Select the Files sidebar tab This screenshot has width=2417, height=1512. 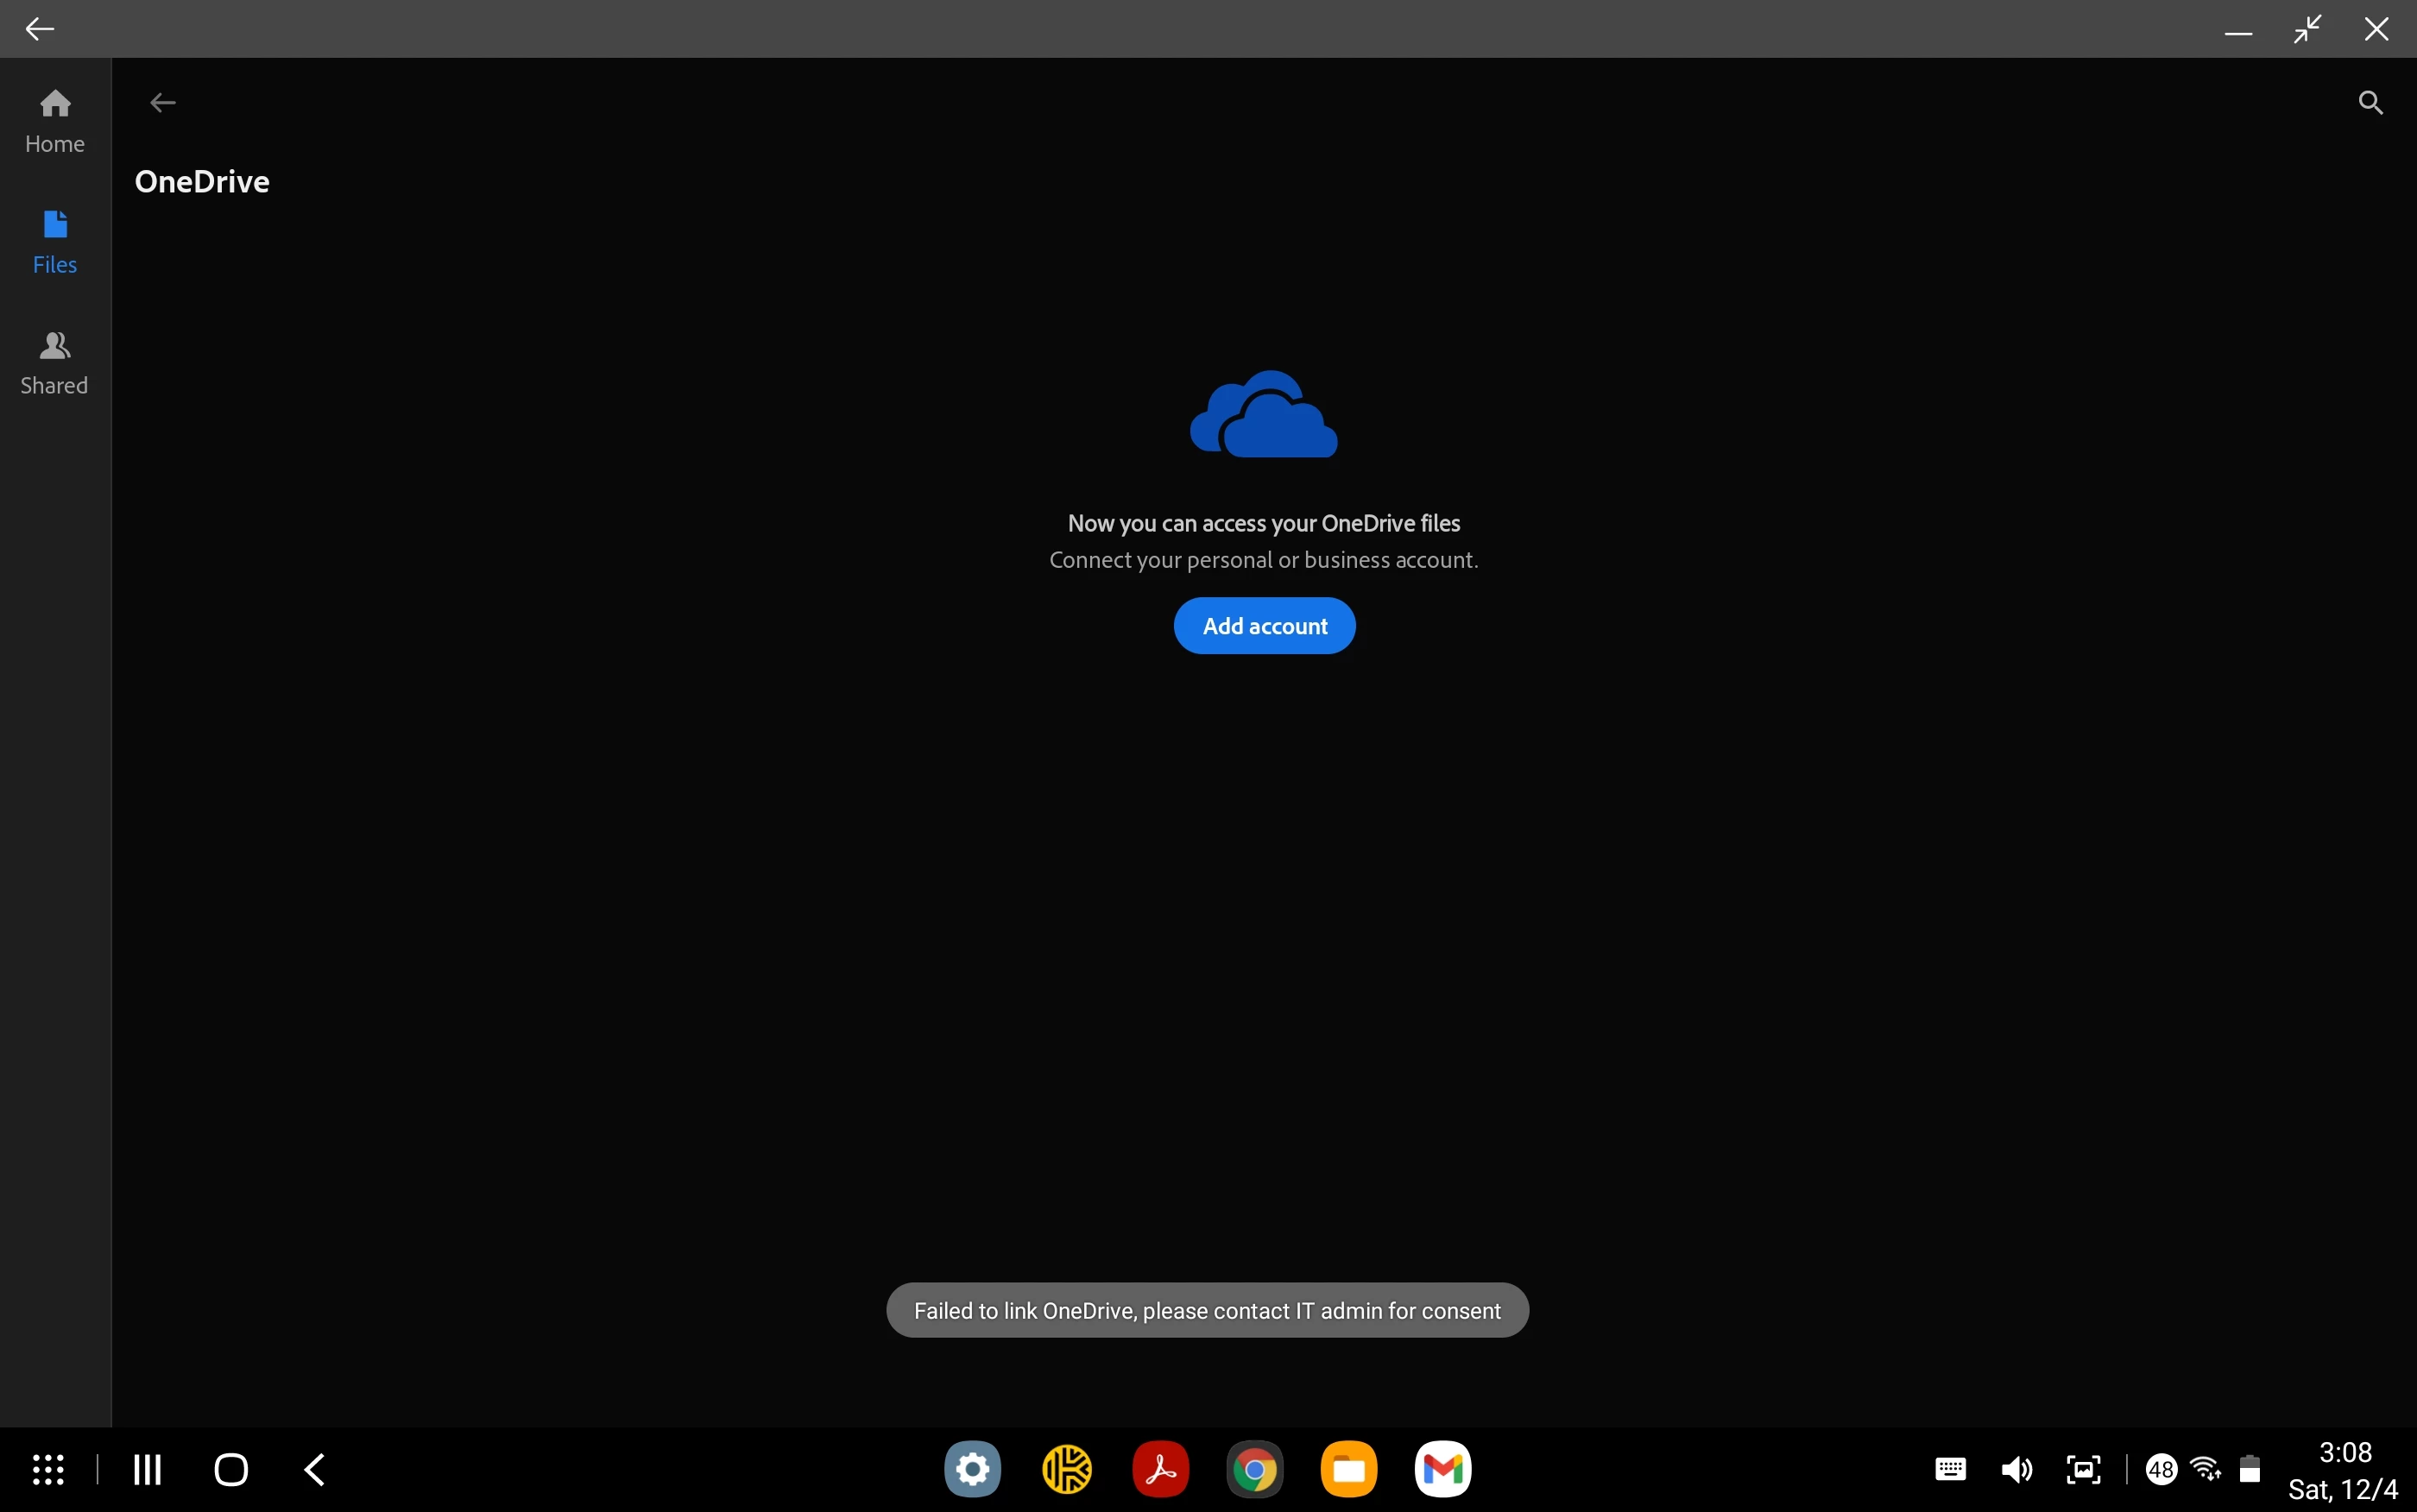point(55,242)
